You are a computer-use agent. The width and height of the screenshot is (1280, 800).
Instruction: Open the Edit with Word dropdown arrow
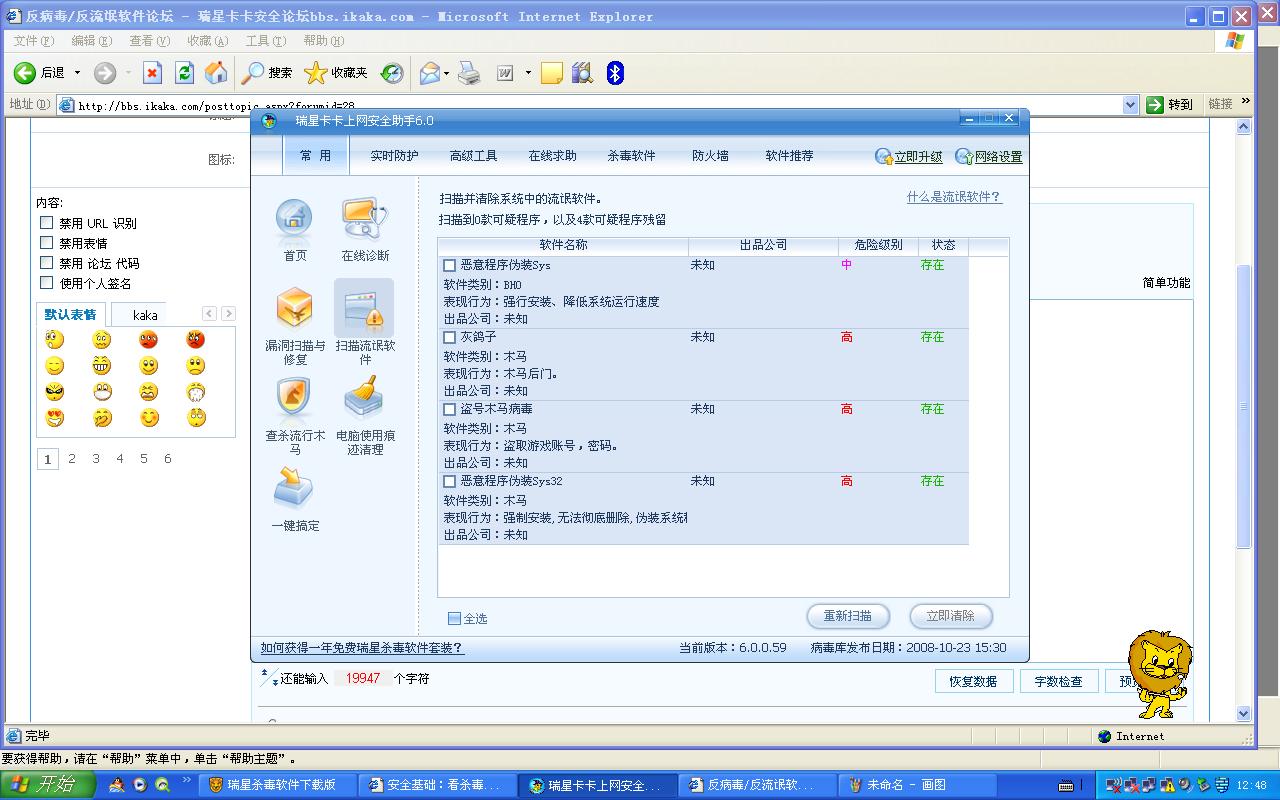528,73
